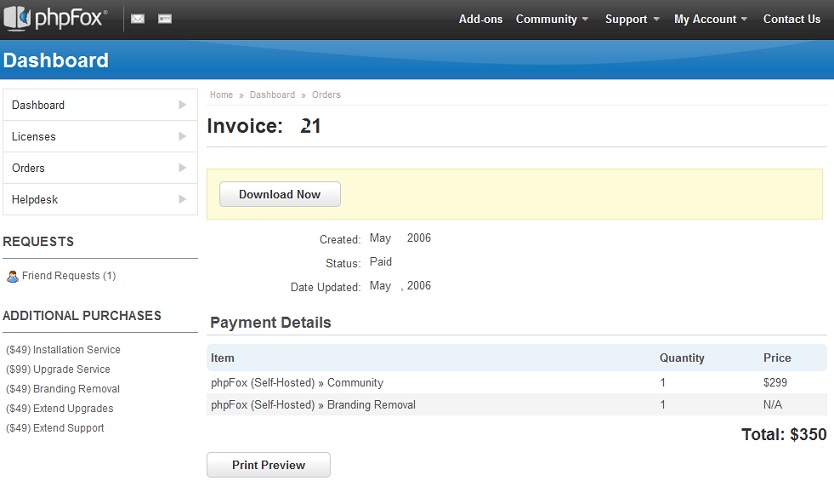Choose ($49) Extend Support purchase
Image resolution: width=834 pixels, height=481 pixels.
pyautogui.click(x=55, y=428)
